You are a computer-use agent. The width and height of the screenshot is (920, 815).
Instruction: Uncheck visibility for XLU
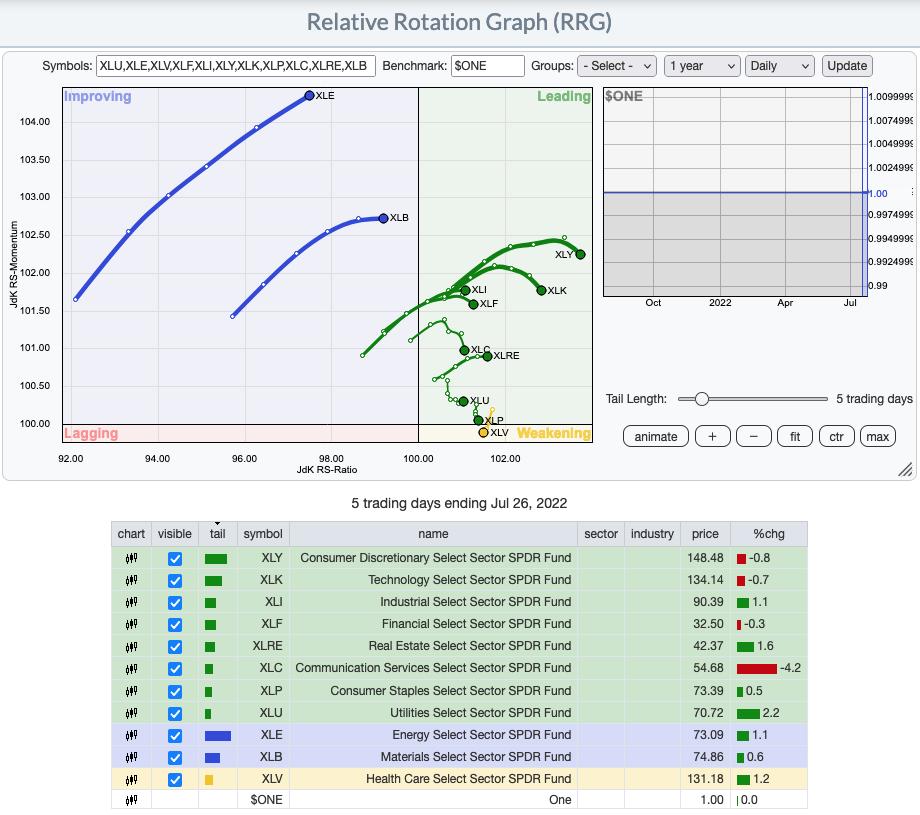(175, 713)
